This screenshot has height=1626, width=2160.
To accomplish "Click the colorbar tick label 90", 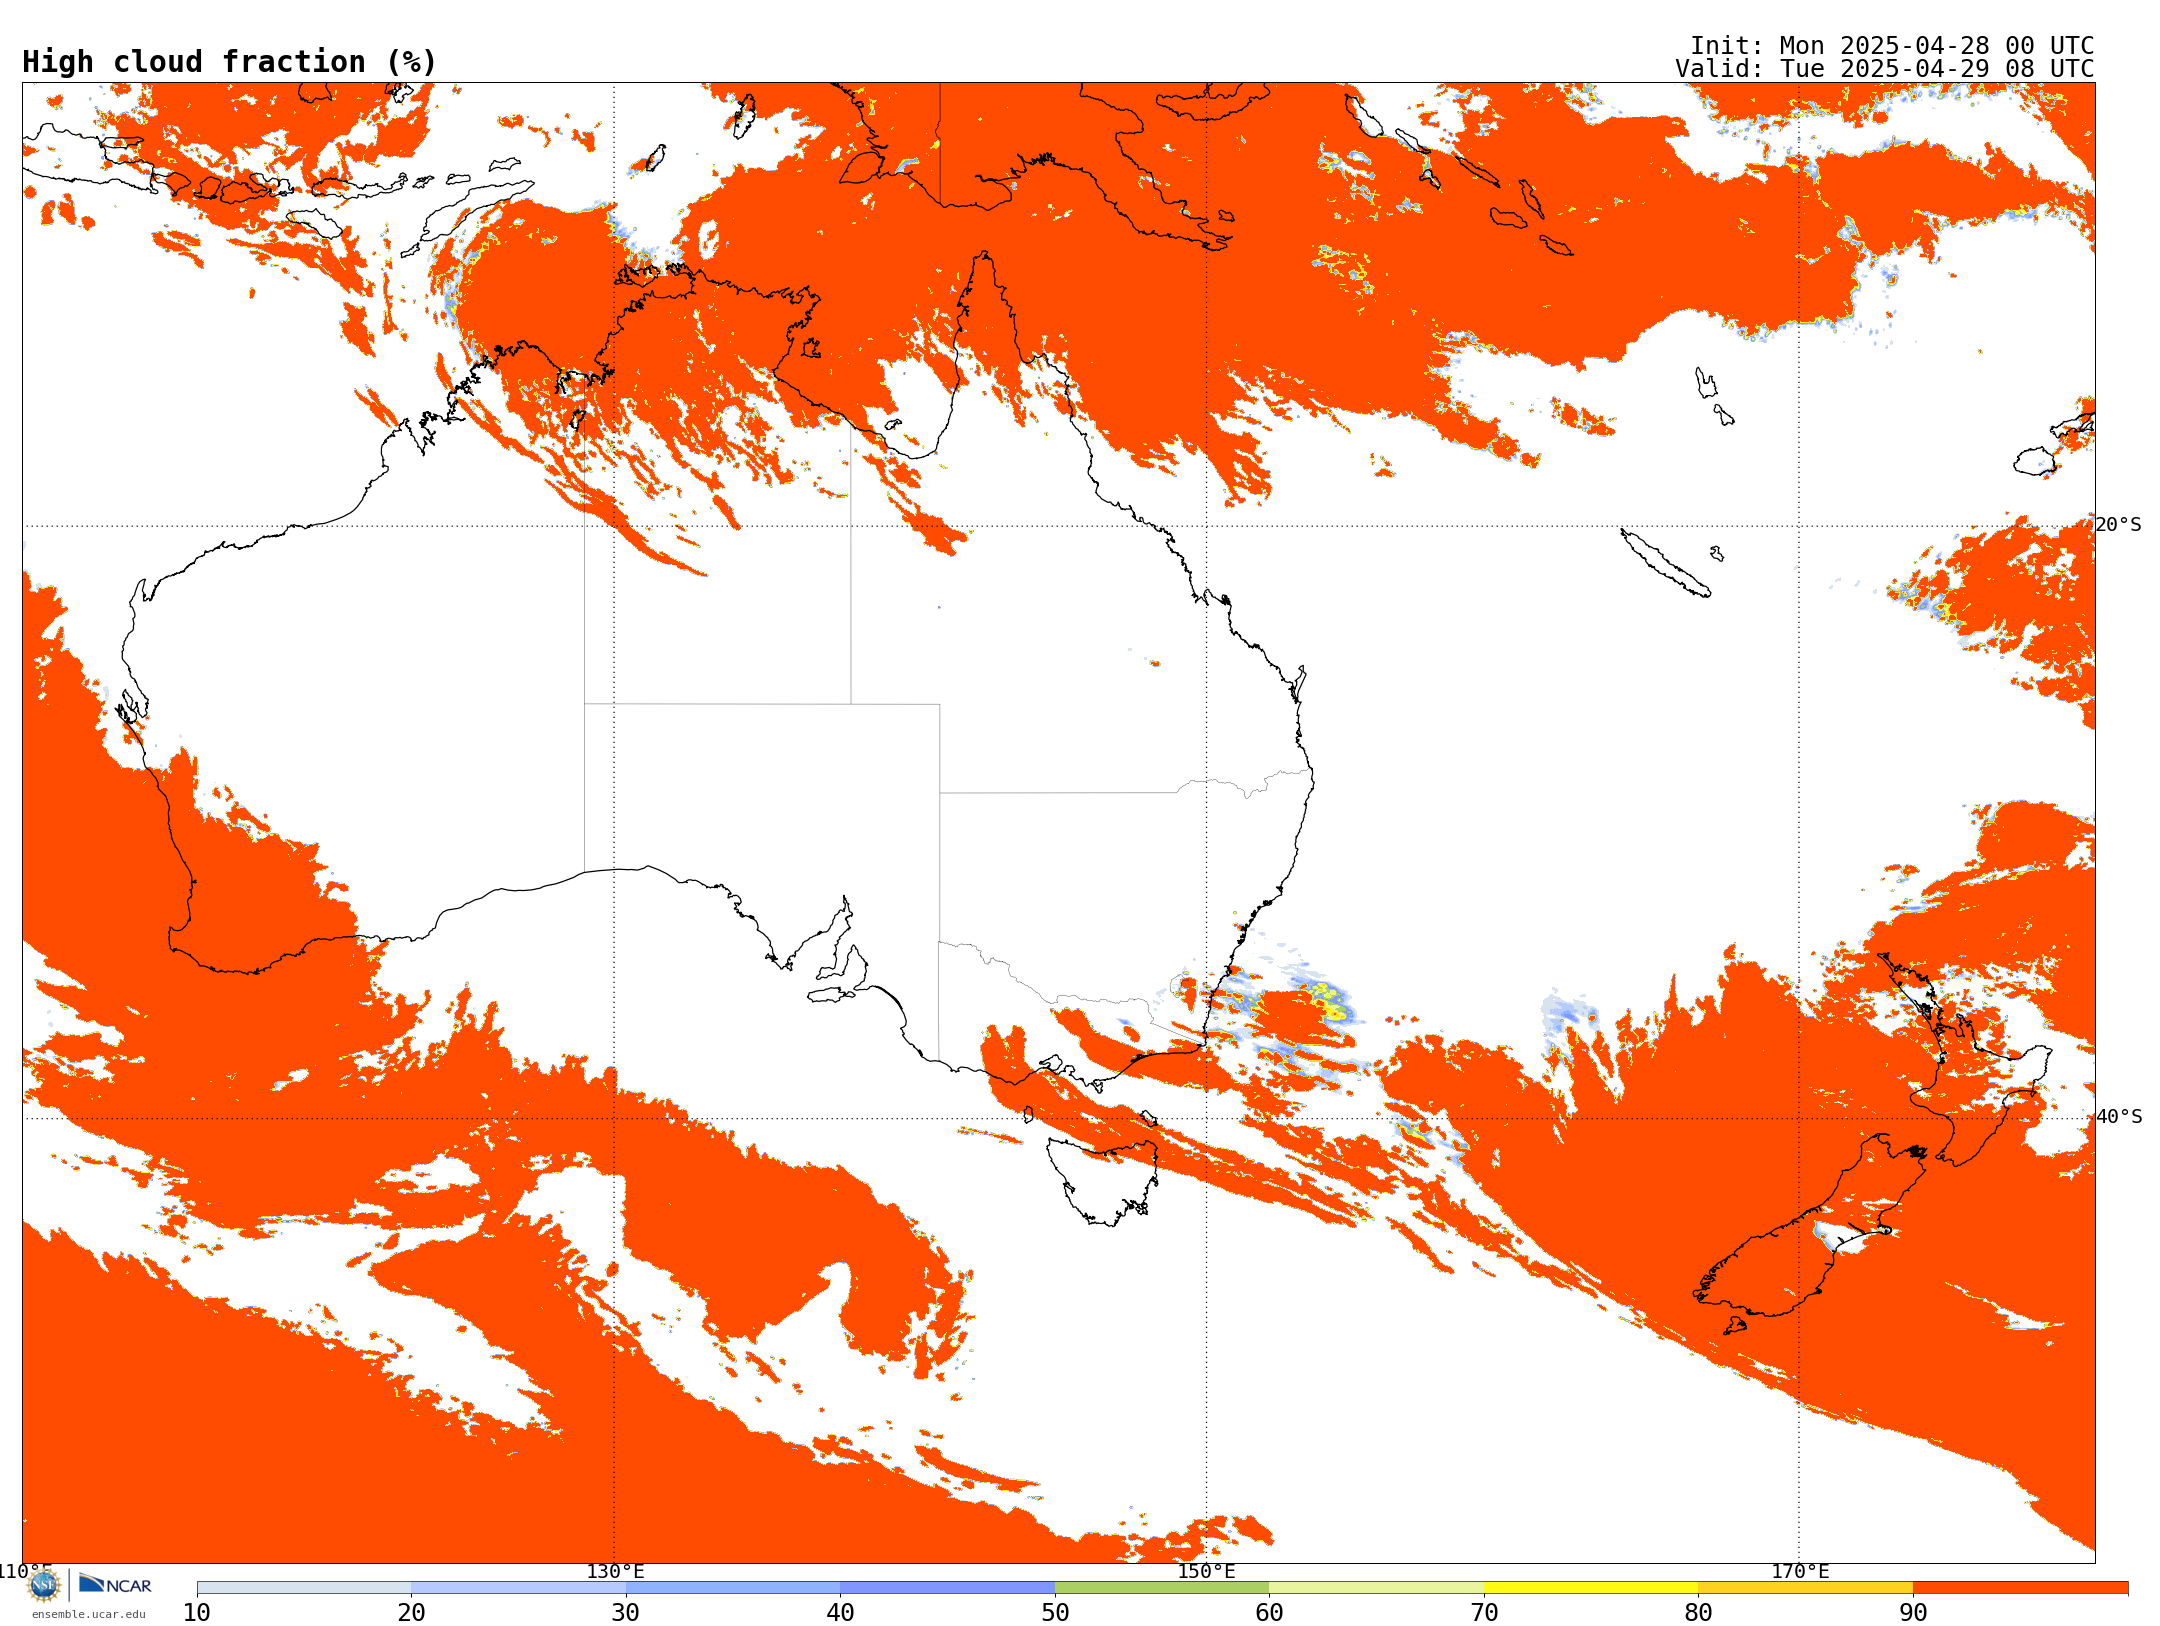I will click(1913, 1612).
